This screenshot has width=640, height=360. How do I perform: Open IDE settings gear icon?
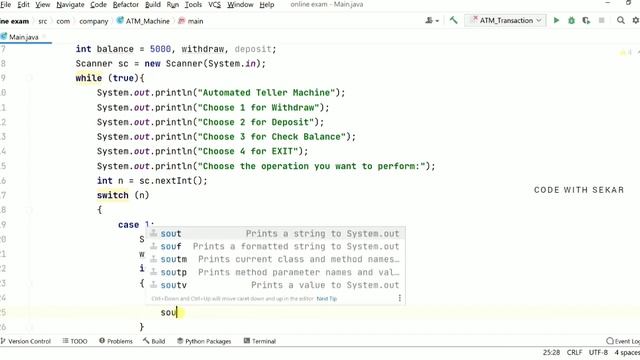[636, 20]
